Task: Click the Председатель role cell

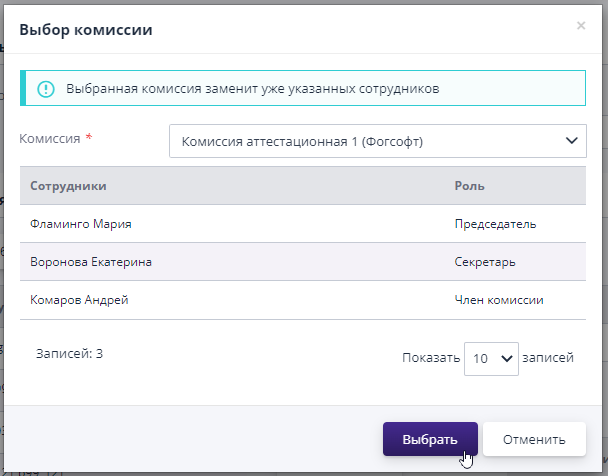Action: [495, 224]
